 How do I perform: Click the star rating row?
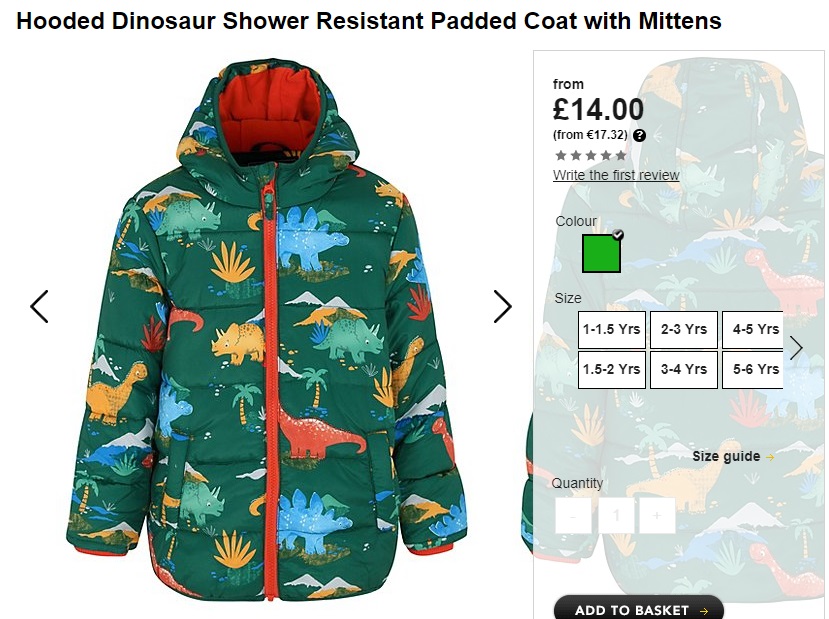[x=591, y=155]
